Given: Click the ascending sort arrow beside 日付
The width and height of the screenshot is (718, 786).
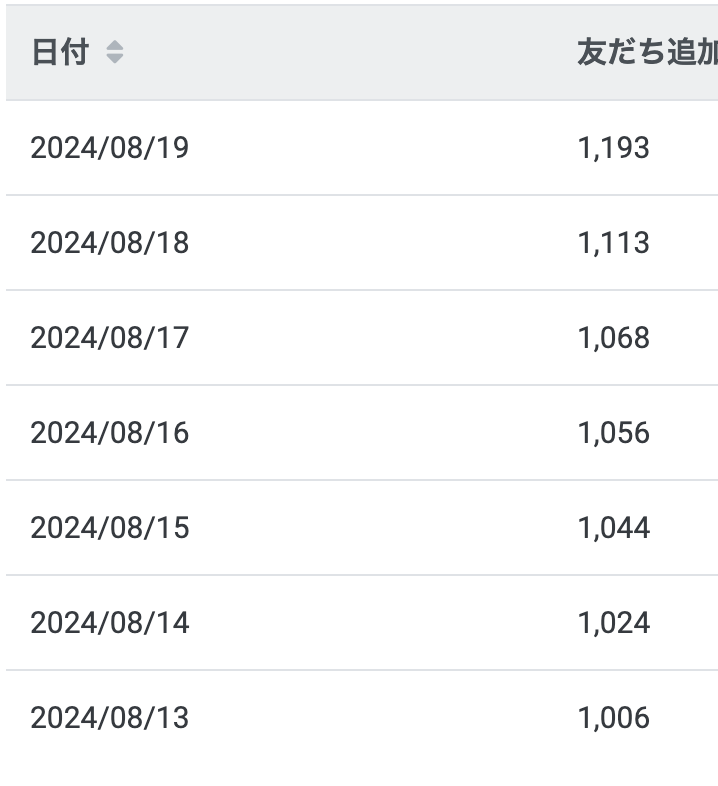Looking at the screenshot, I should [115, 45].
